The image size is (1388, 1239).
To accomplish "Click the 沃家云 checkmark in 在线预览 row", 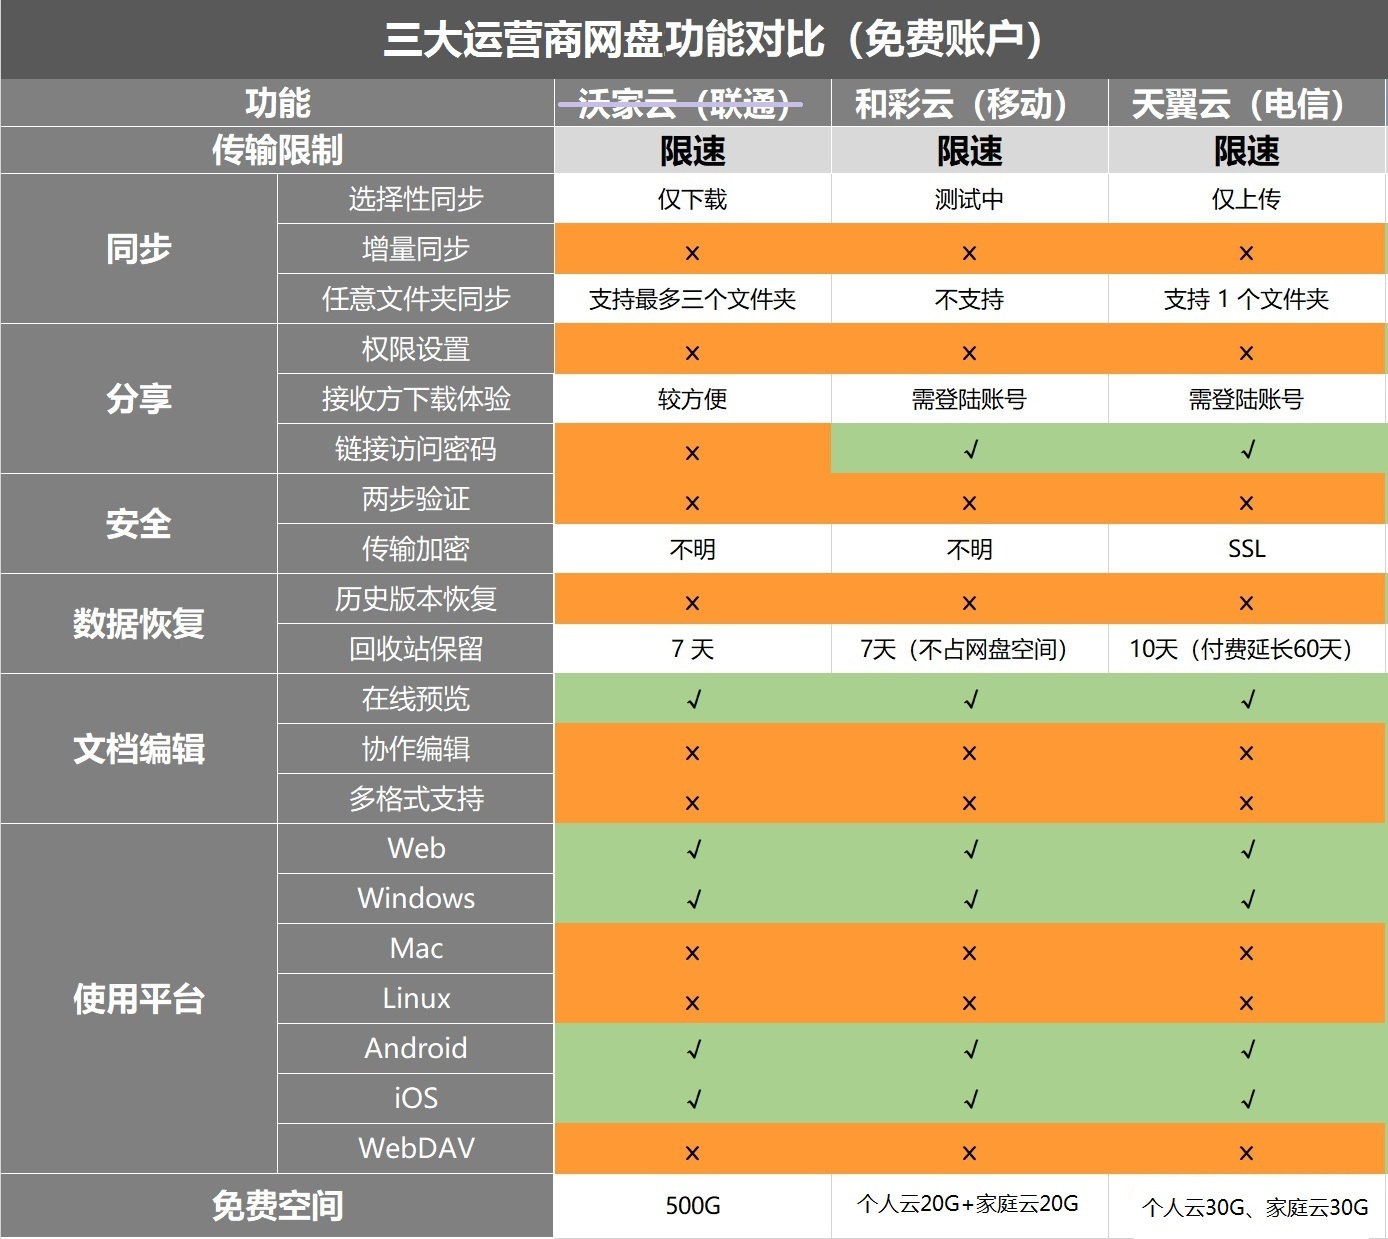I will pyautogui.click(x=692, y=700).
